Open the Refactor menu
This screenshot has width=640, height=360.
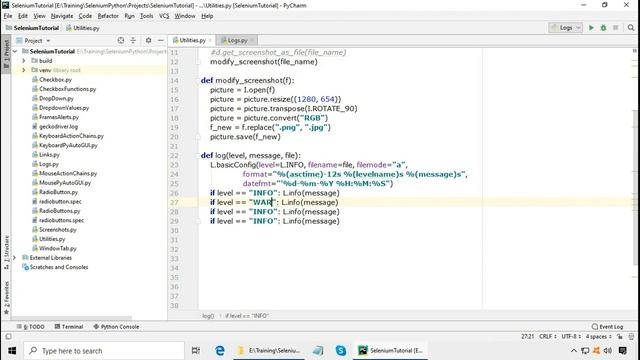coord(108,16)
